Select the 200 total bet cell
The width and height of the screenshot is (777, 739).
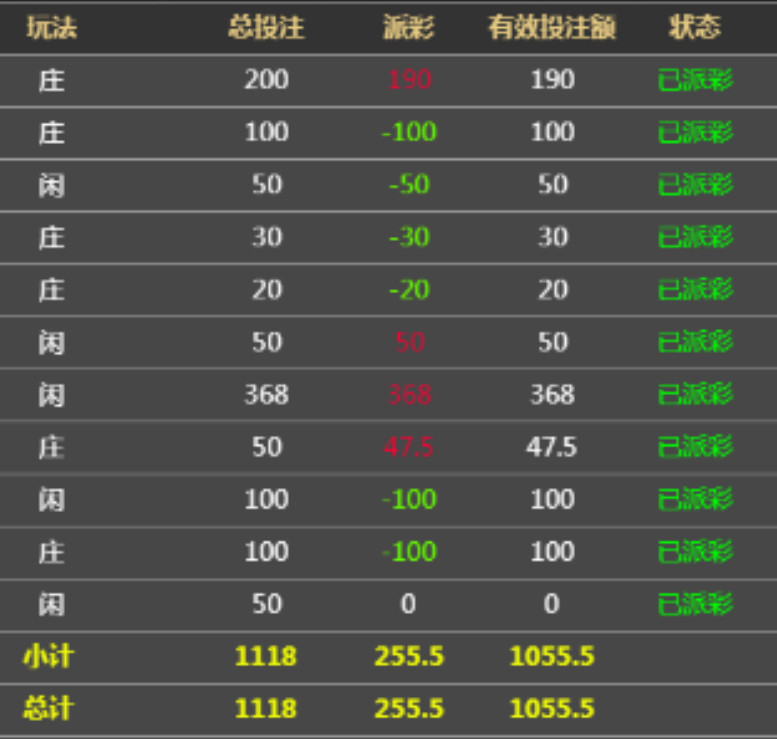(267, 79)
